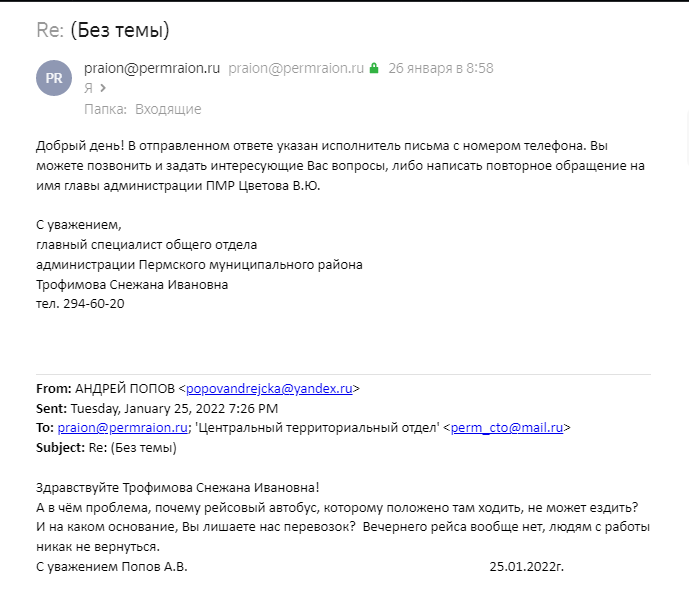Click the popovandrejcka@yandex.ru email link
The width and height of the screenshot is (689, 611).
269,389
